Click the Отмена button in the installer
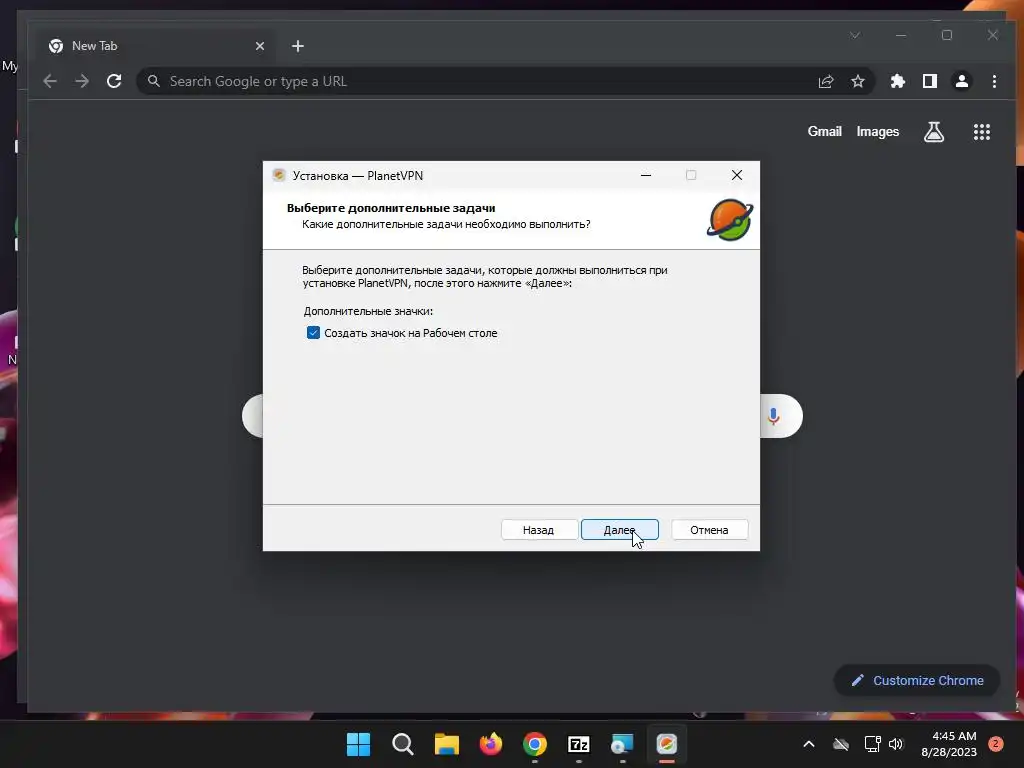The width and height of the screenshot is (1024, 768). point(709,530)
